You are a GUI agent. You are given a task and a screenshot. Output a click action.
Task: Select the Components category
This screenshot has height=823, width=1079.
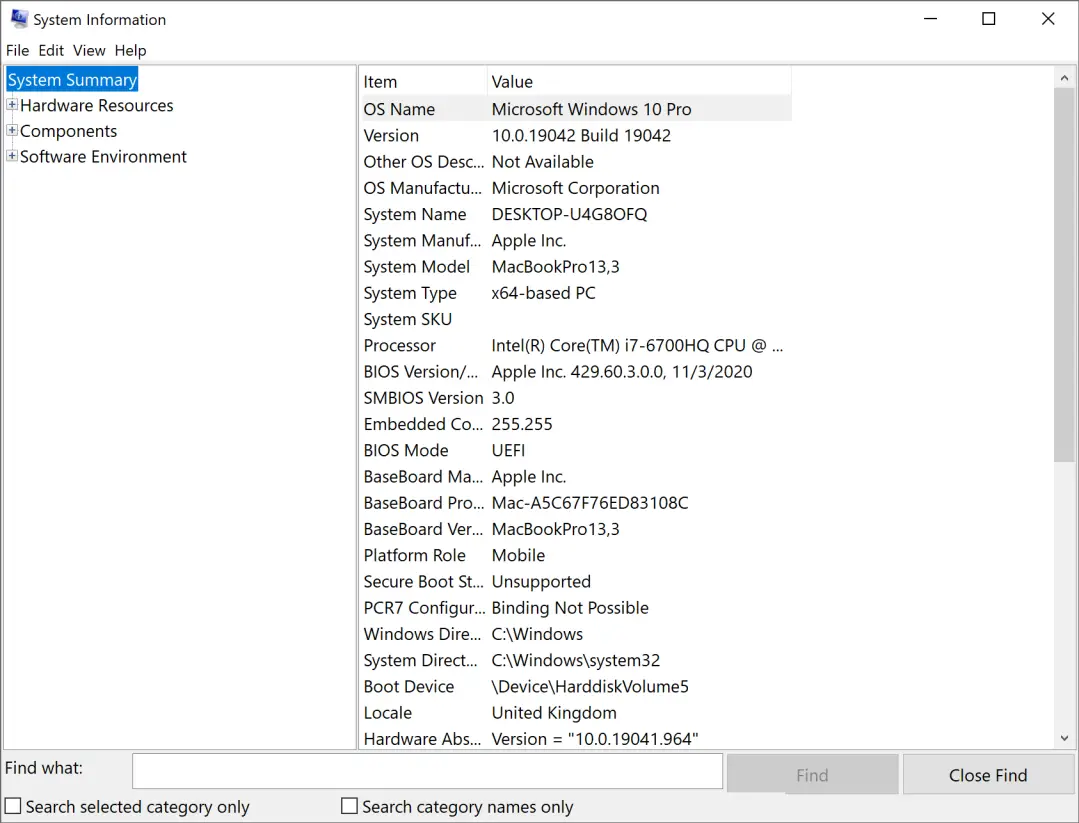point(68,131)
